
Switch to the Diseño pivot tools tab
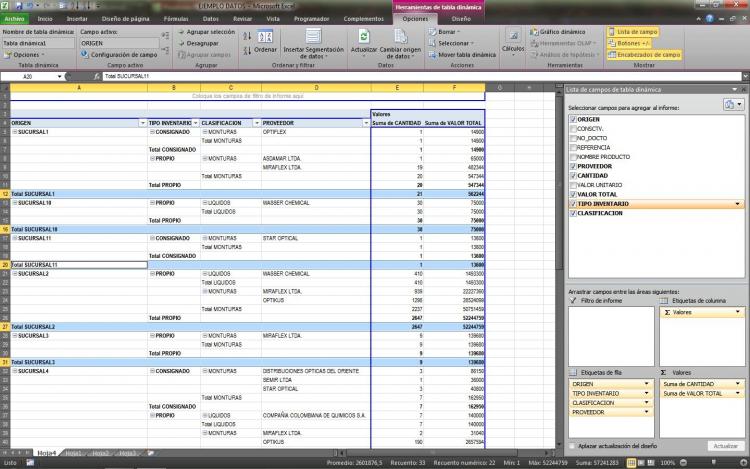(461, 19)
